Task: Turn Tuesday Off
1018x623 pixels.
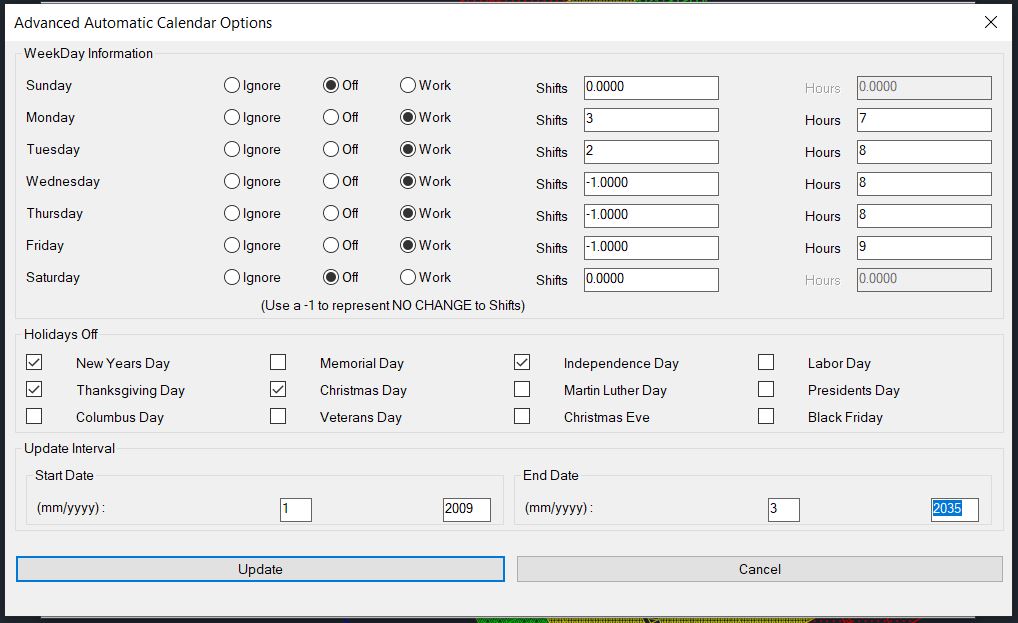Action: coord(328,149)
